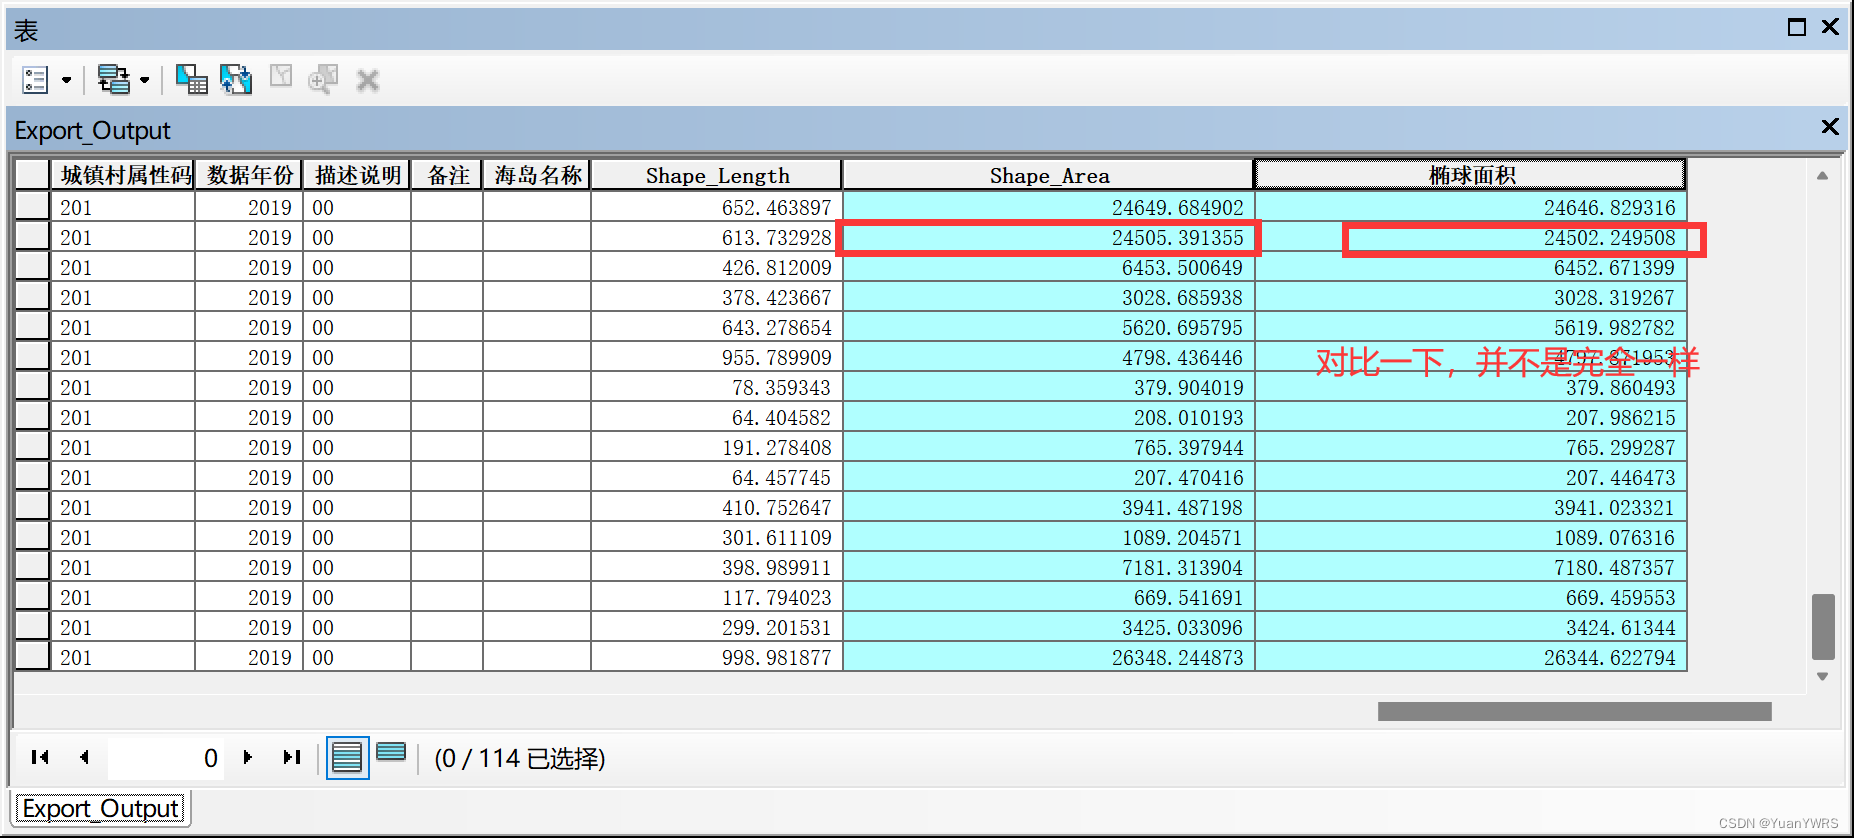
Task: Switch to Show all records view
Action: click(x=347, y=757)
